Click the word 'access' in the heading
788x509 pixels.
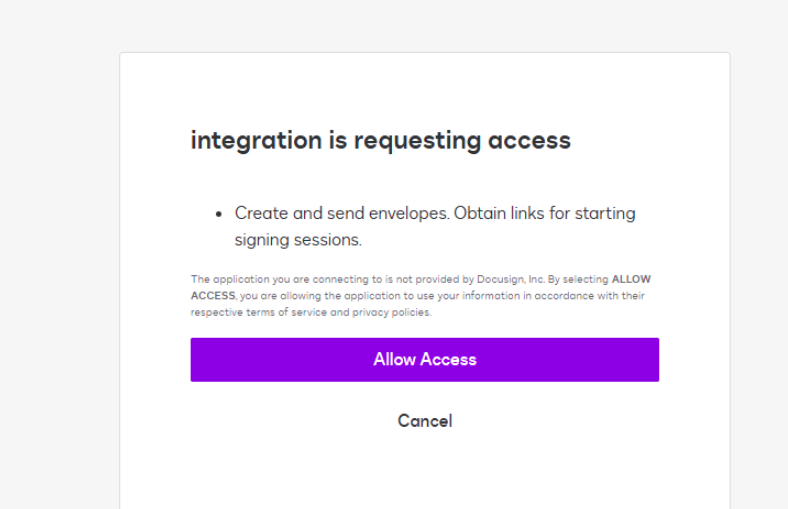click(x=529, y=141)
